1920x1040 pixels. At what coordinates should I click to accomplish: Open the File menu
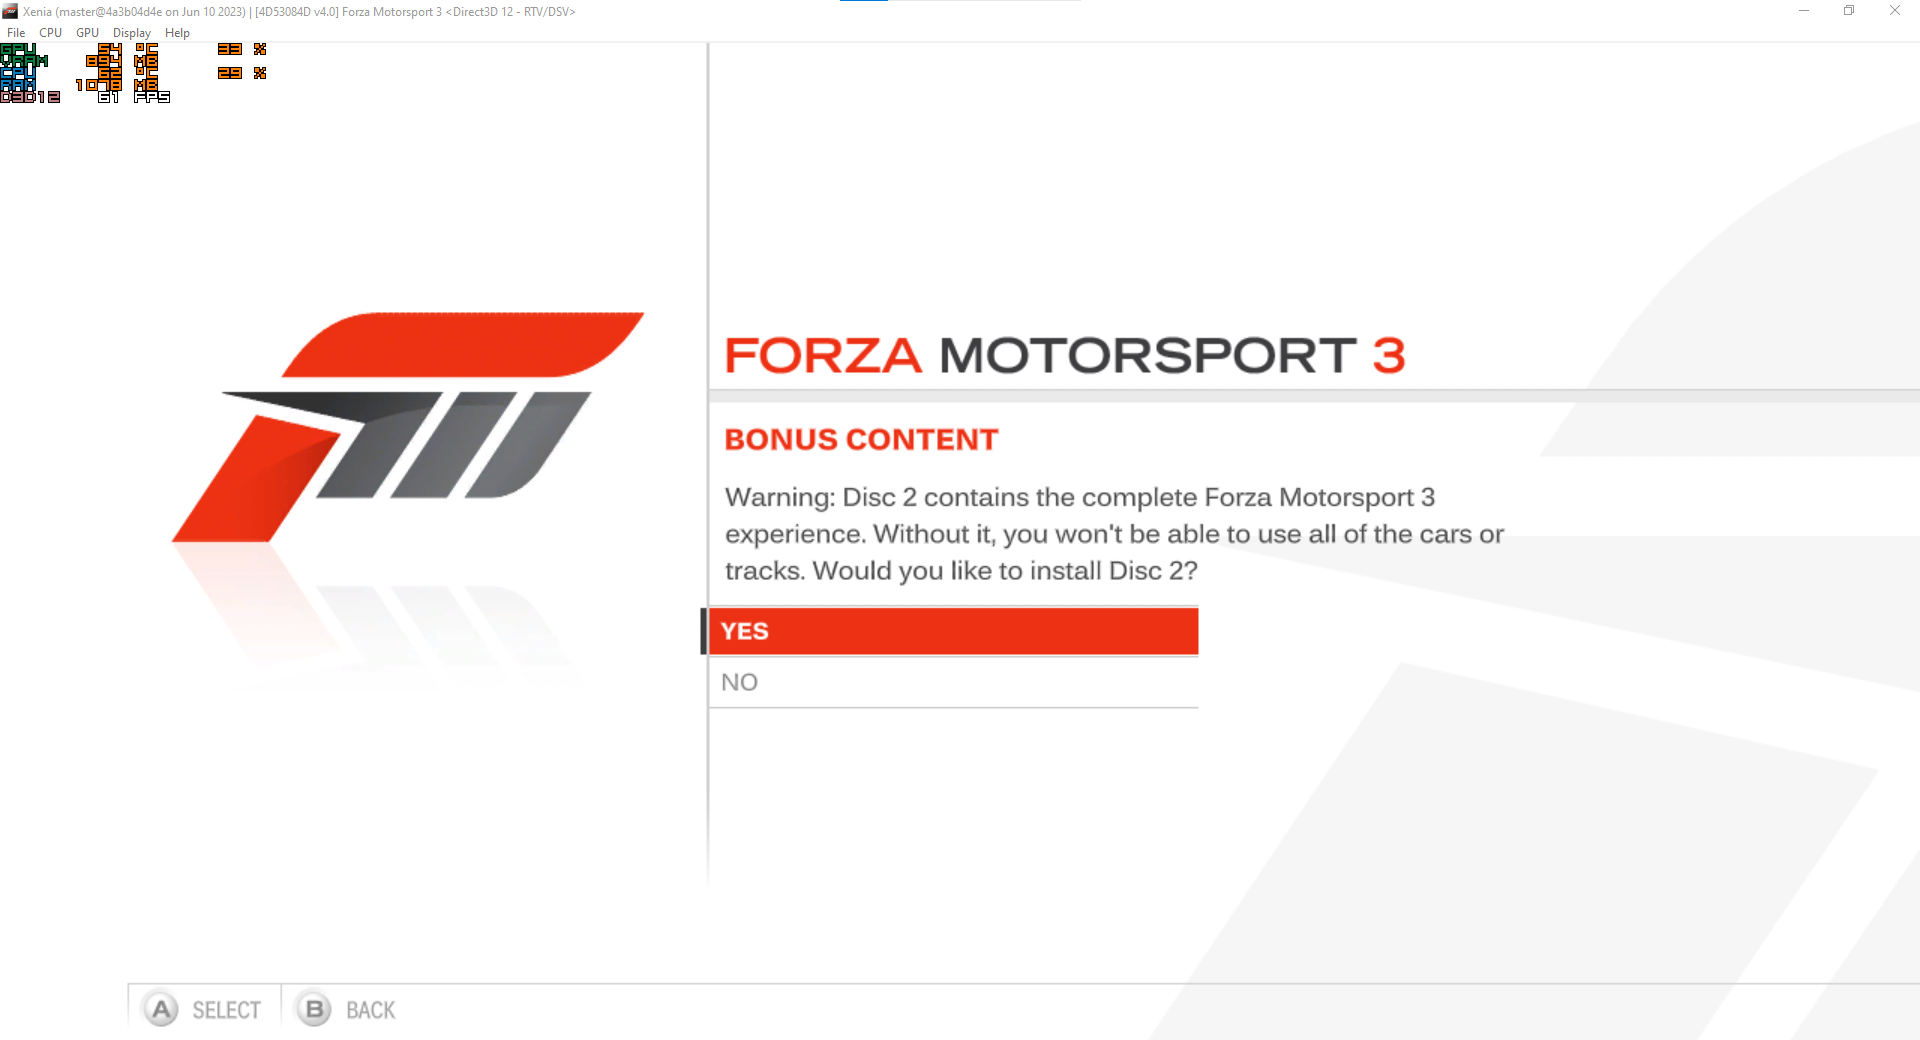(16, 32)
